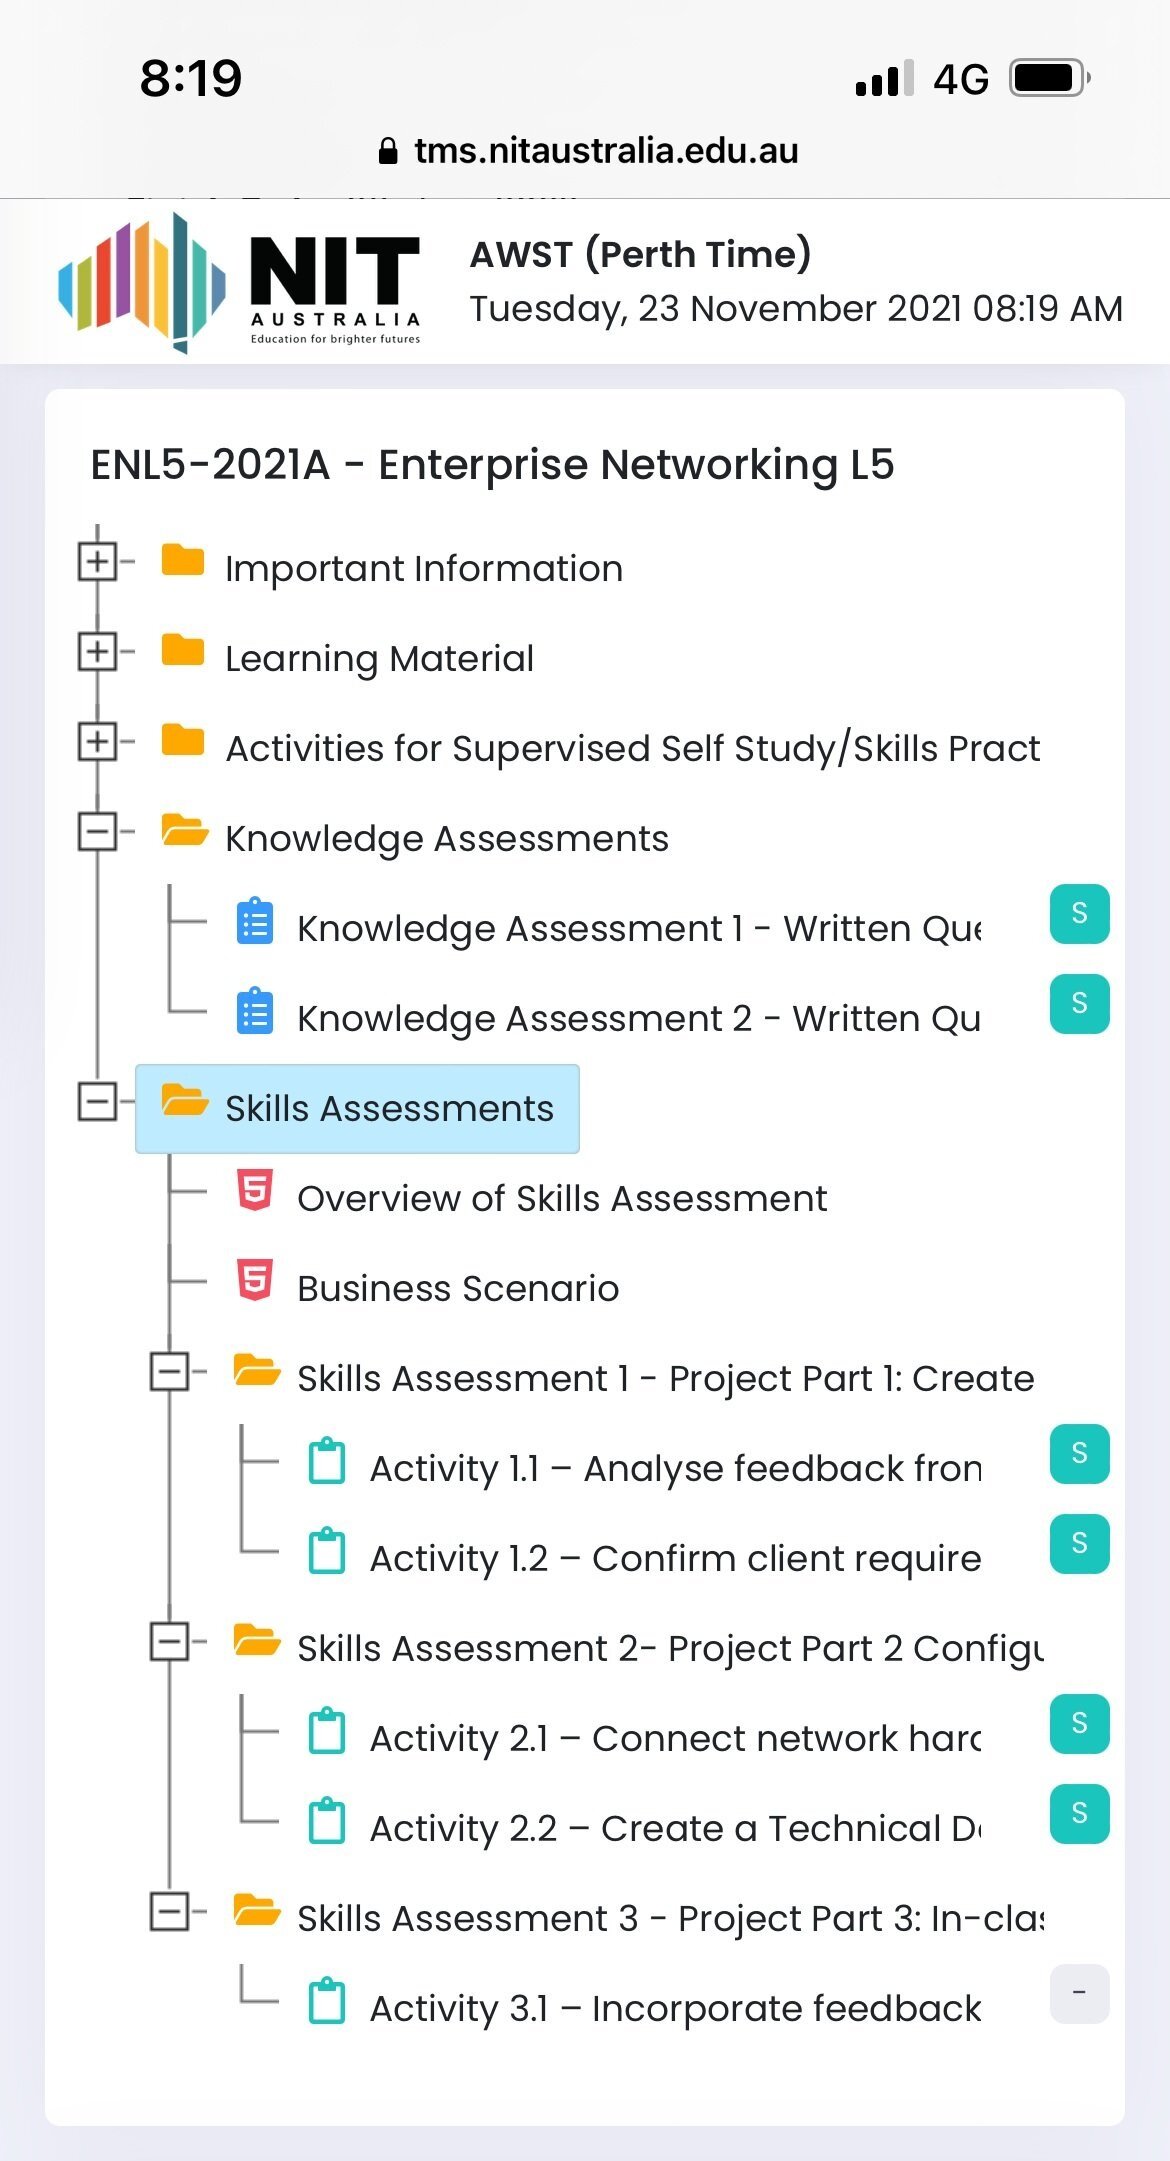Open Activity 3.1 Incorporate feedback
The height and width of the screenshot is (2161, 1170).
click(x=675, y=2009)
